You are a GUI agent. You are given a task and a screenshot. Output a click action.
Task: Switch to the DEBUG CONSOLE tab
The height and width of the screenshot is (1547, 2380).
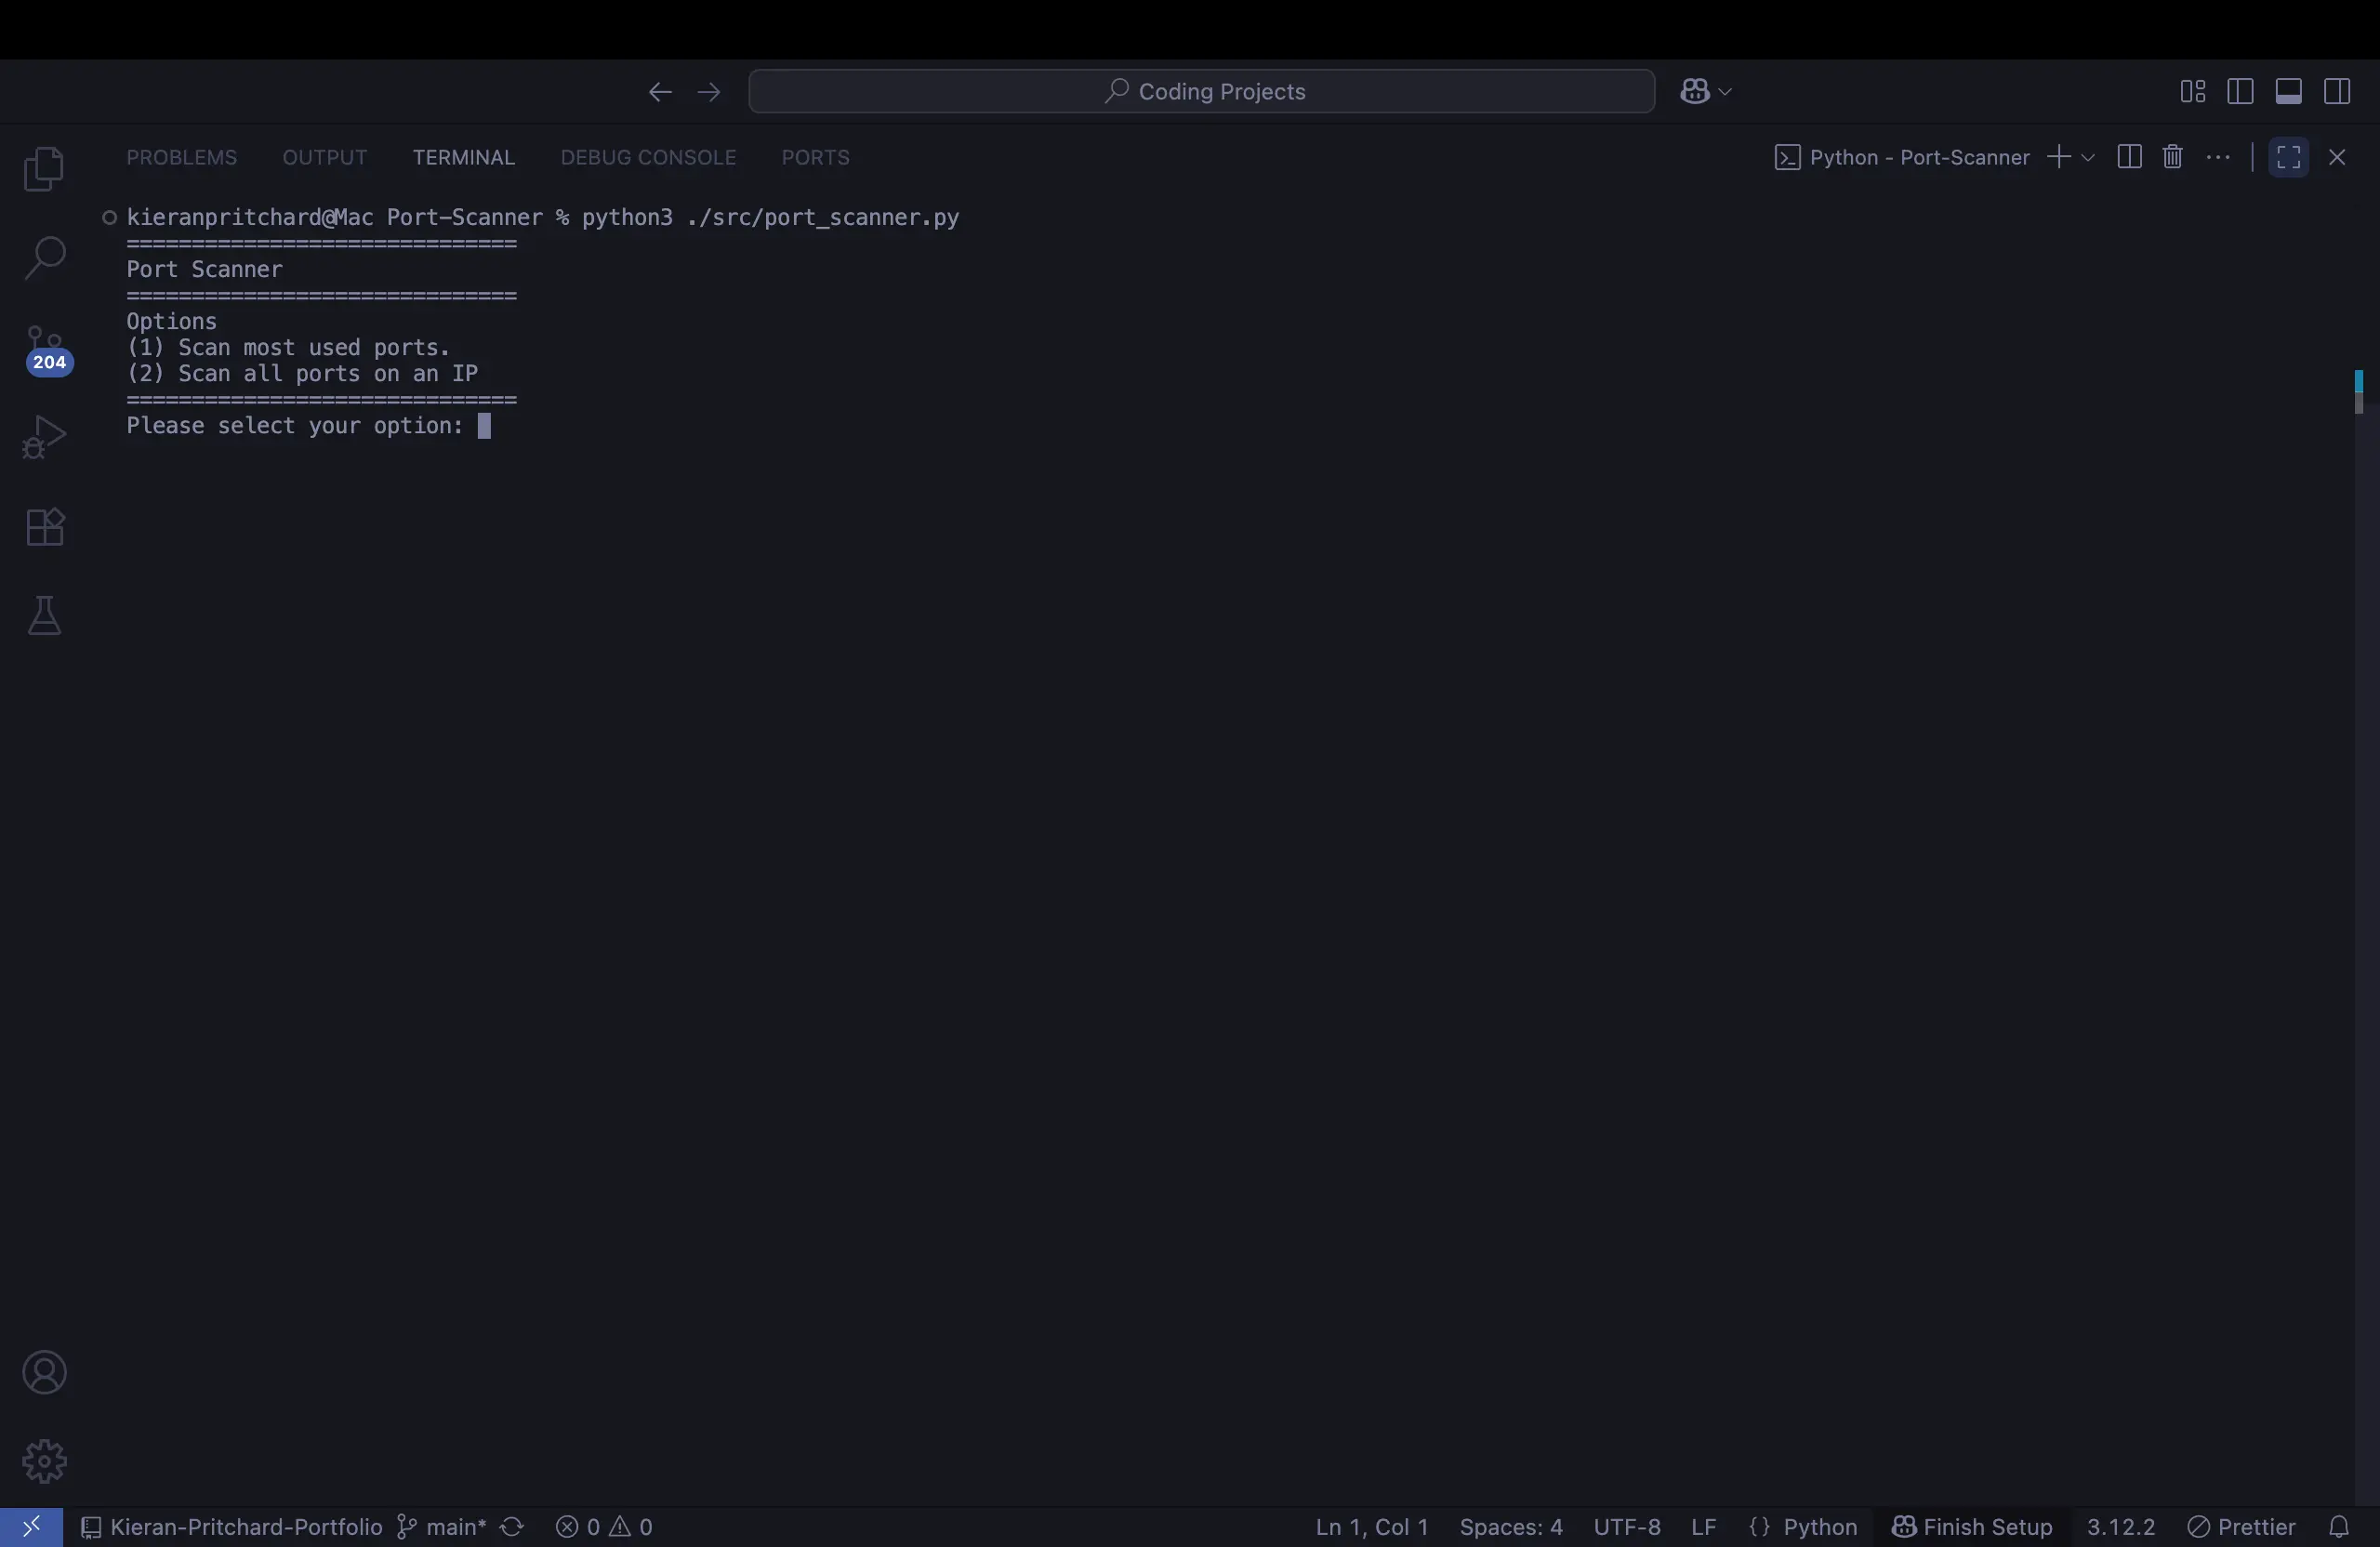[647, 157]
